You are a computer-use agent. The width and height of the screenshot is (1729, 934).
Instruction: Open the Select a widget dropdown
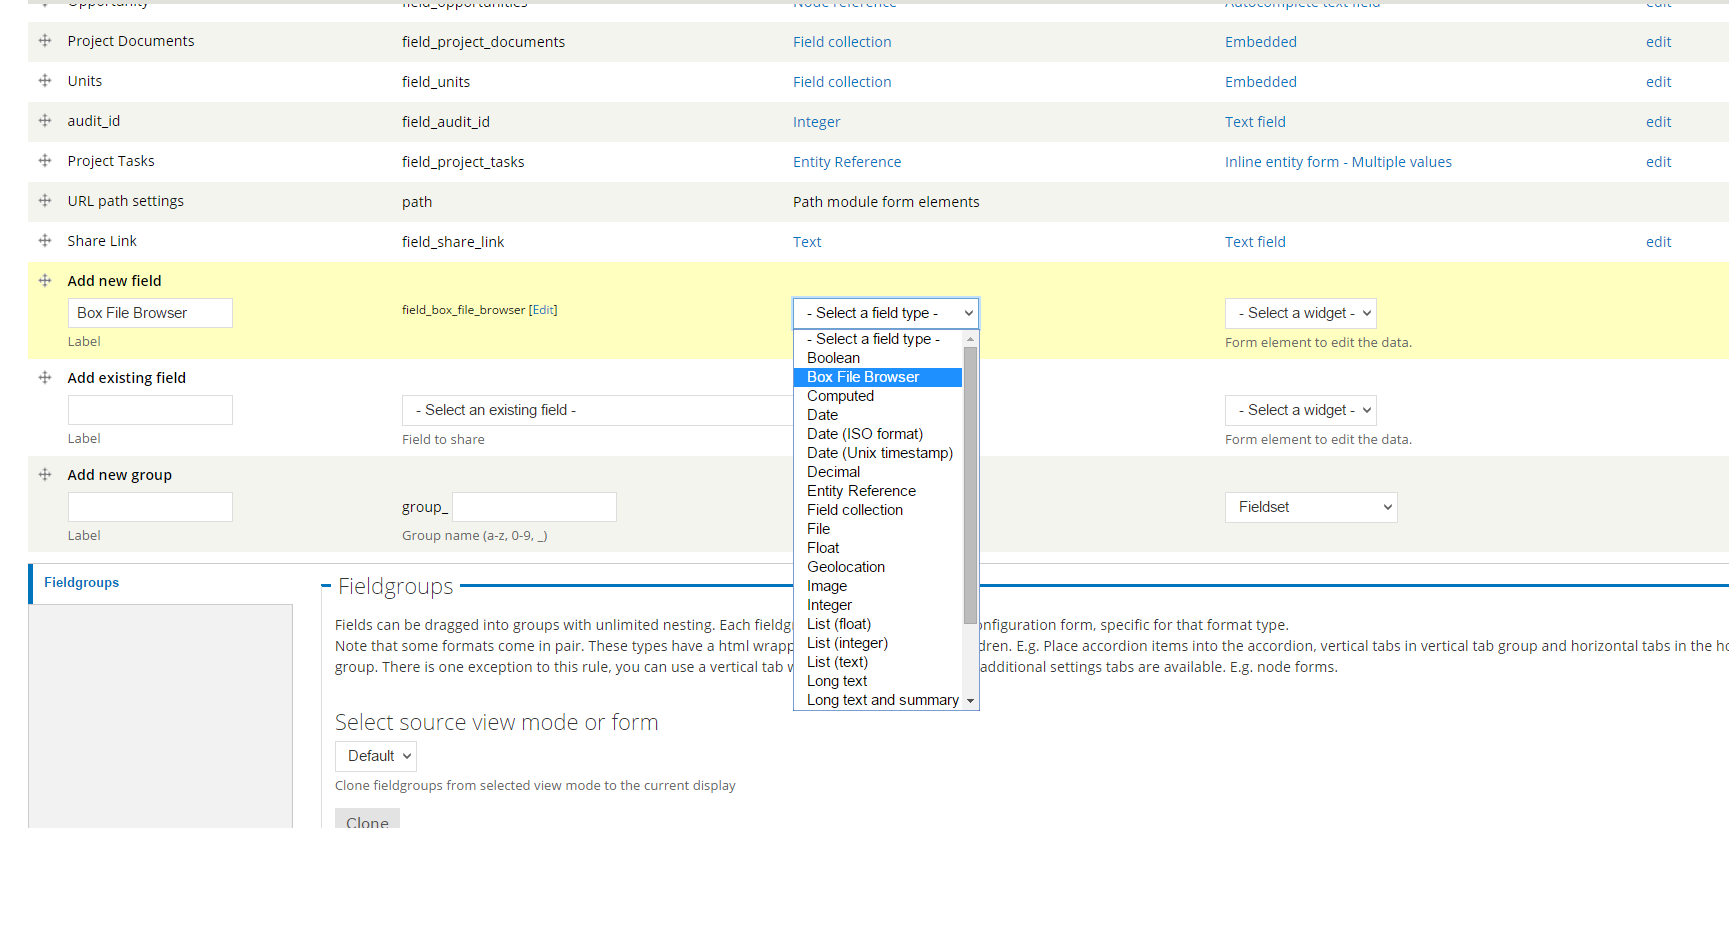(x=1300, y=313)
